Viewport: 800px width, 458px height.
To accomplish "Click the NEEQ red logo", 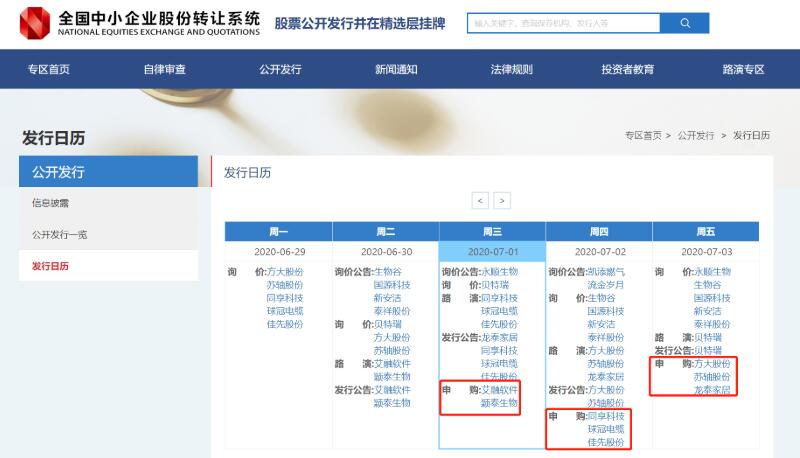I will point(35,22).
